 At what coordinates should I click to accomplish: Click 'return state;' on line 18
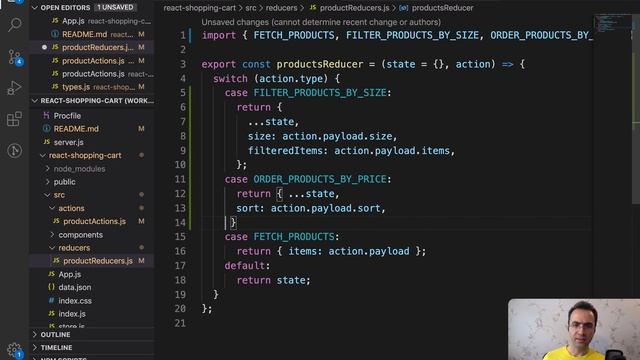pyautogui.click(x=273, y=280)
